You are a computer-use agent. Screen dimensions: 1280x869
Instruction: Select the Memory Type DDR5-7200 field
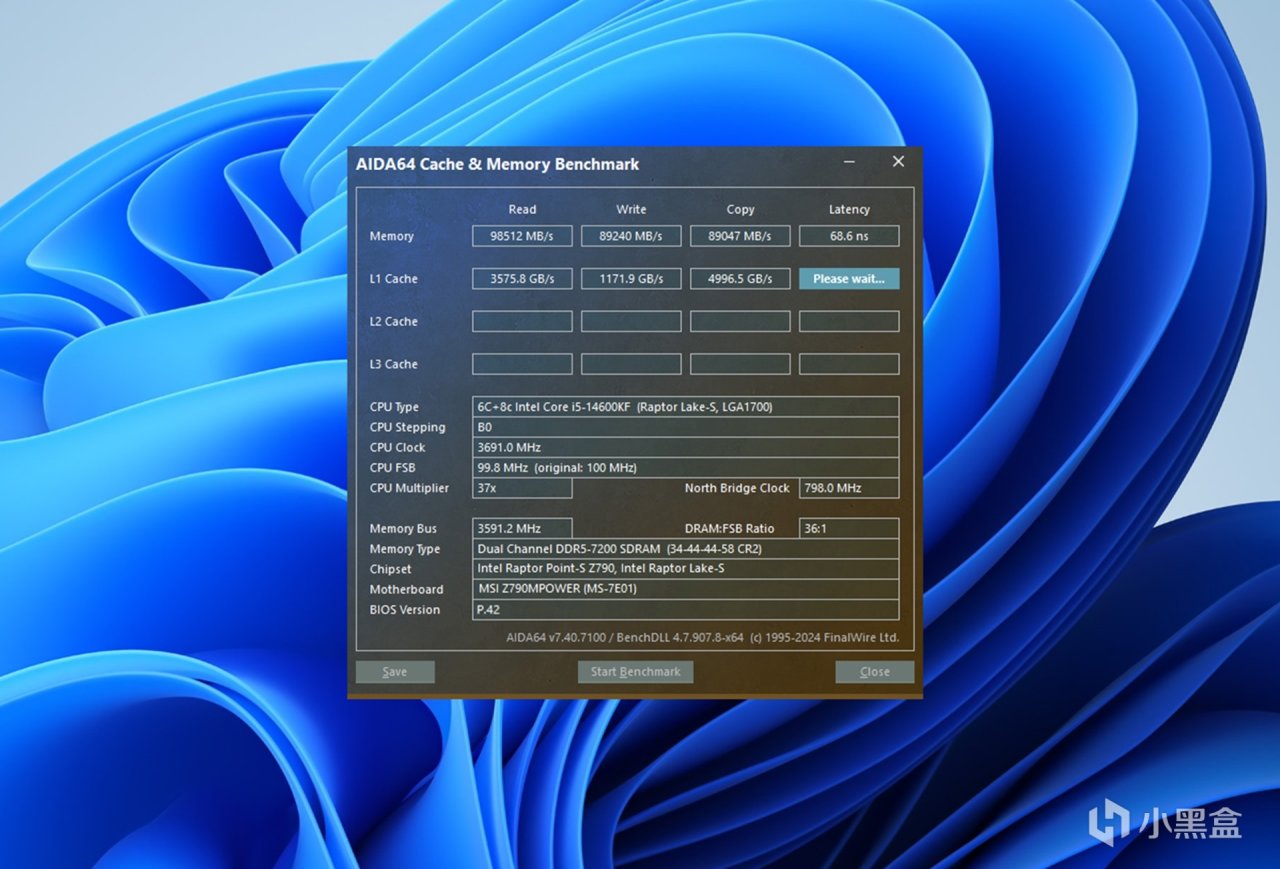pyautogui.click(x=685, y=549)
